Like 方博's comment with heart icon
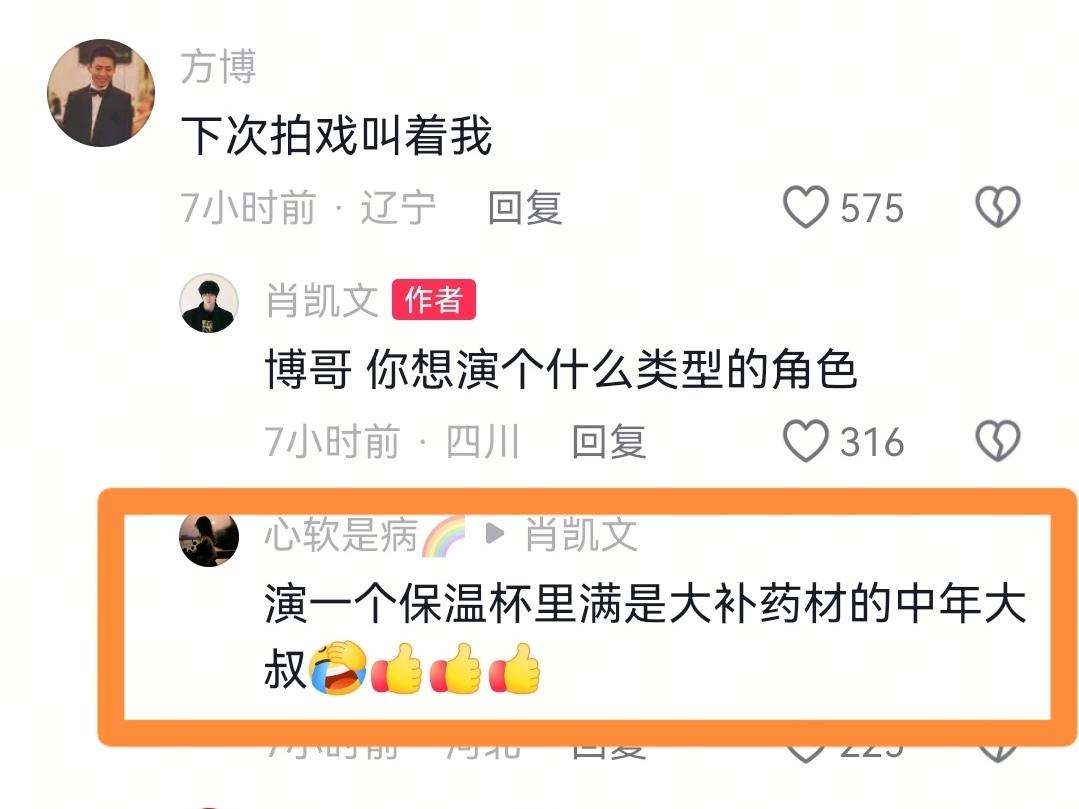Viewport: 1079px width, 809px height. point(805,207)
